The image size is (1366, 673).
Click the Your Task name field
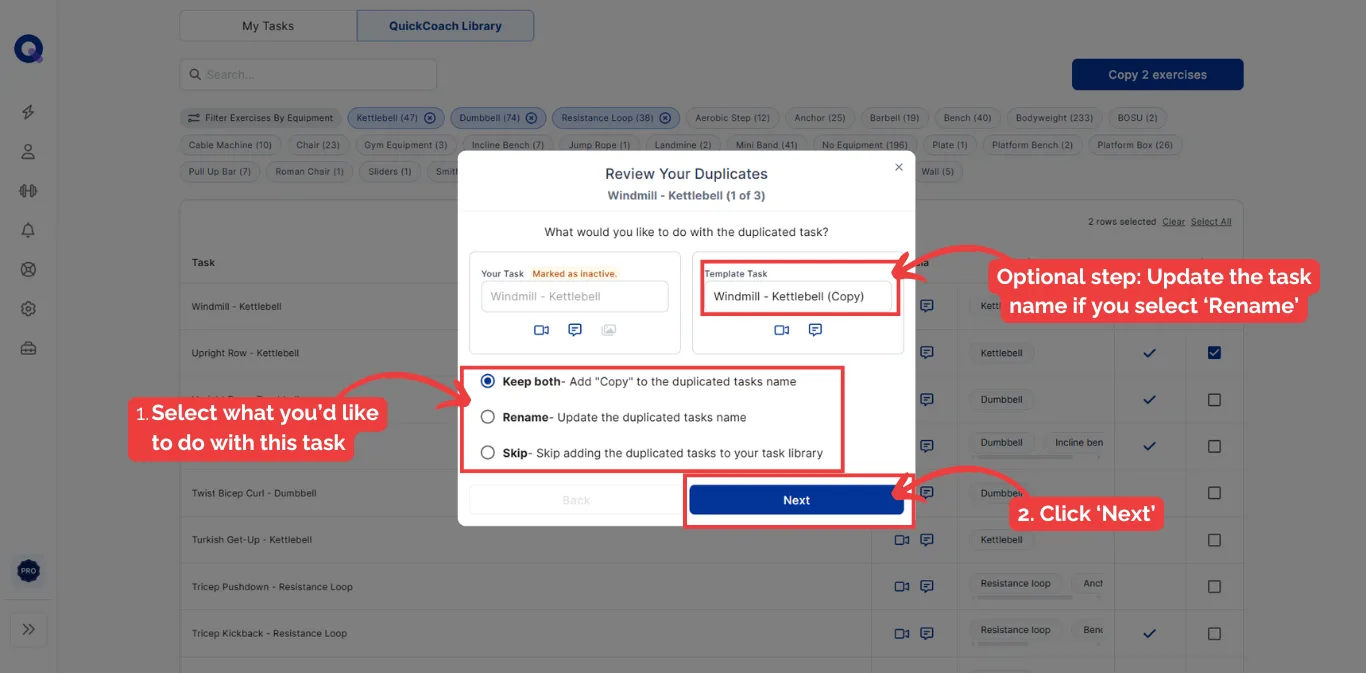(x=575, y=297)
